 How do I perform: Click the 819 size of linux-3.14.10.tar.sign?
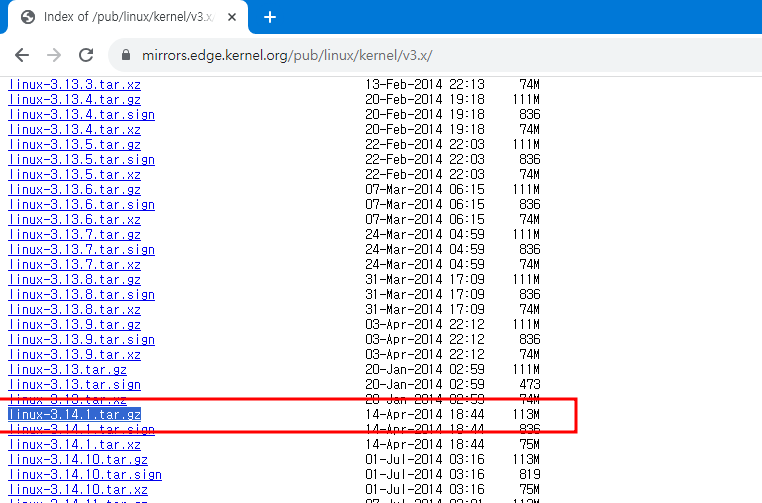coord(530,475)
